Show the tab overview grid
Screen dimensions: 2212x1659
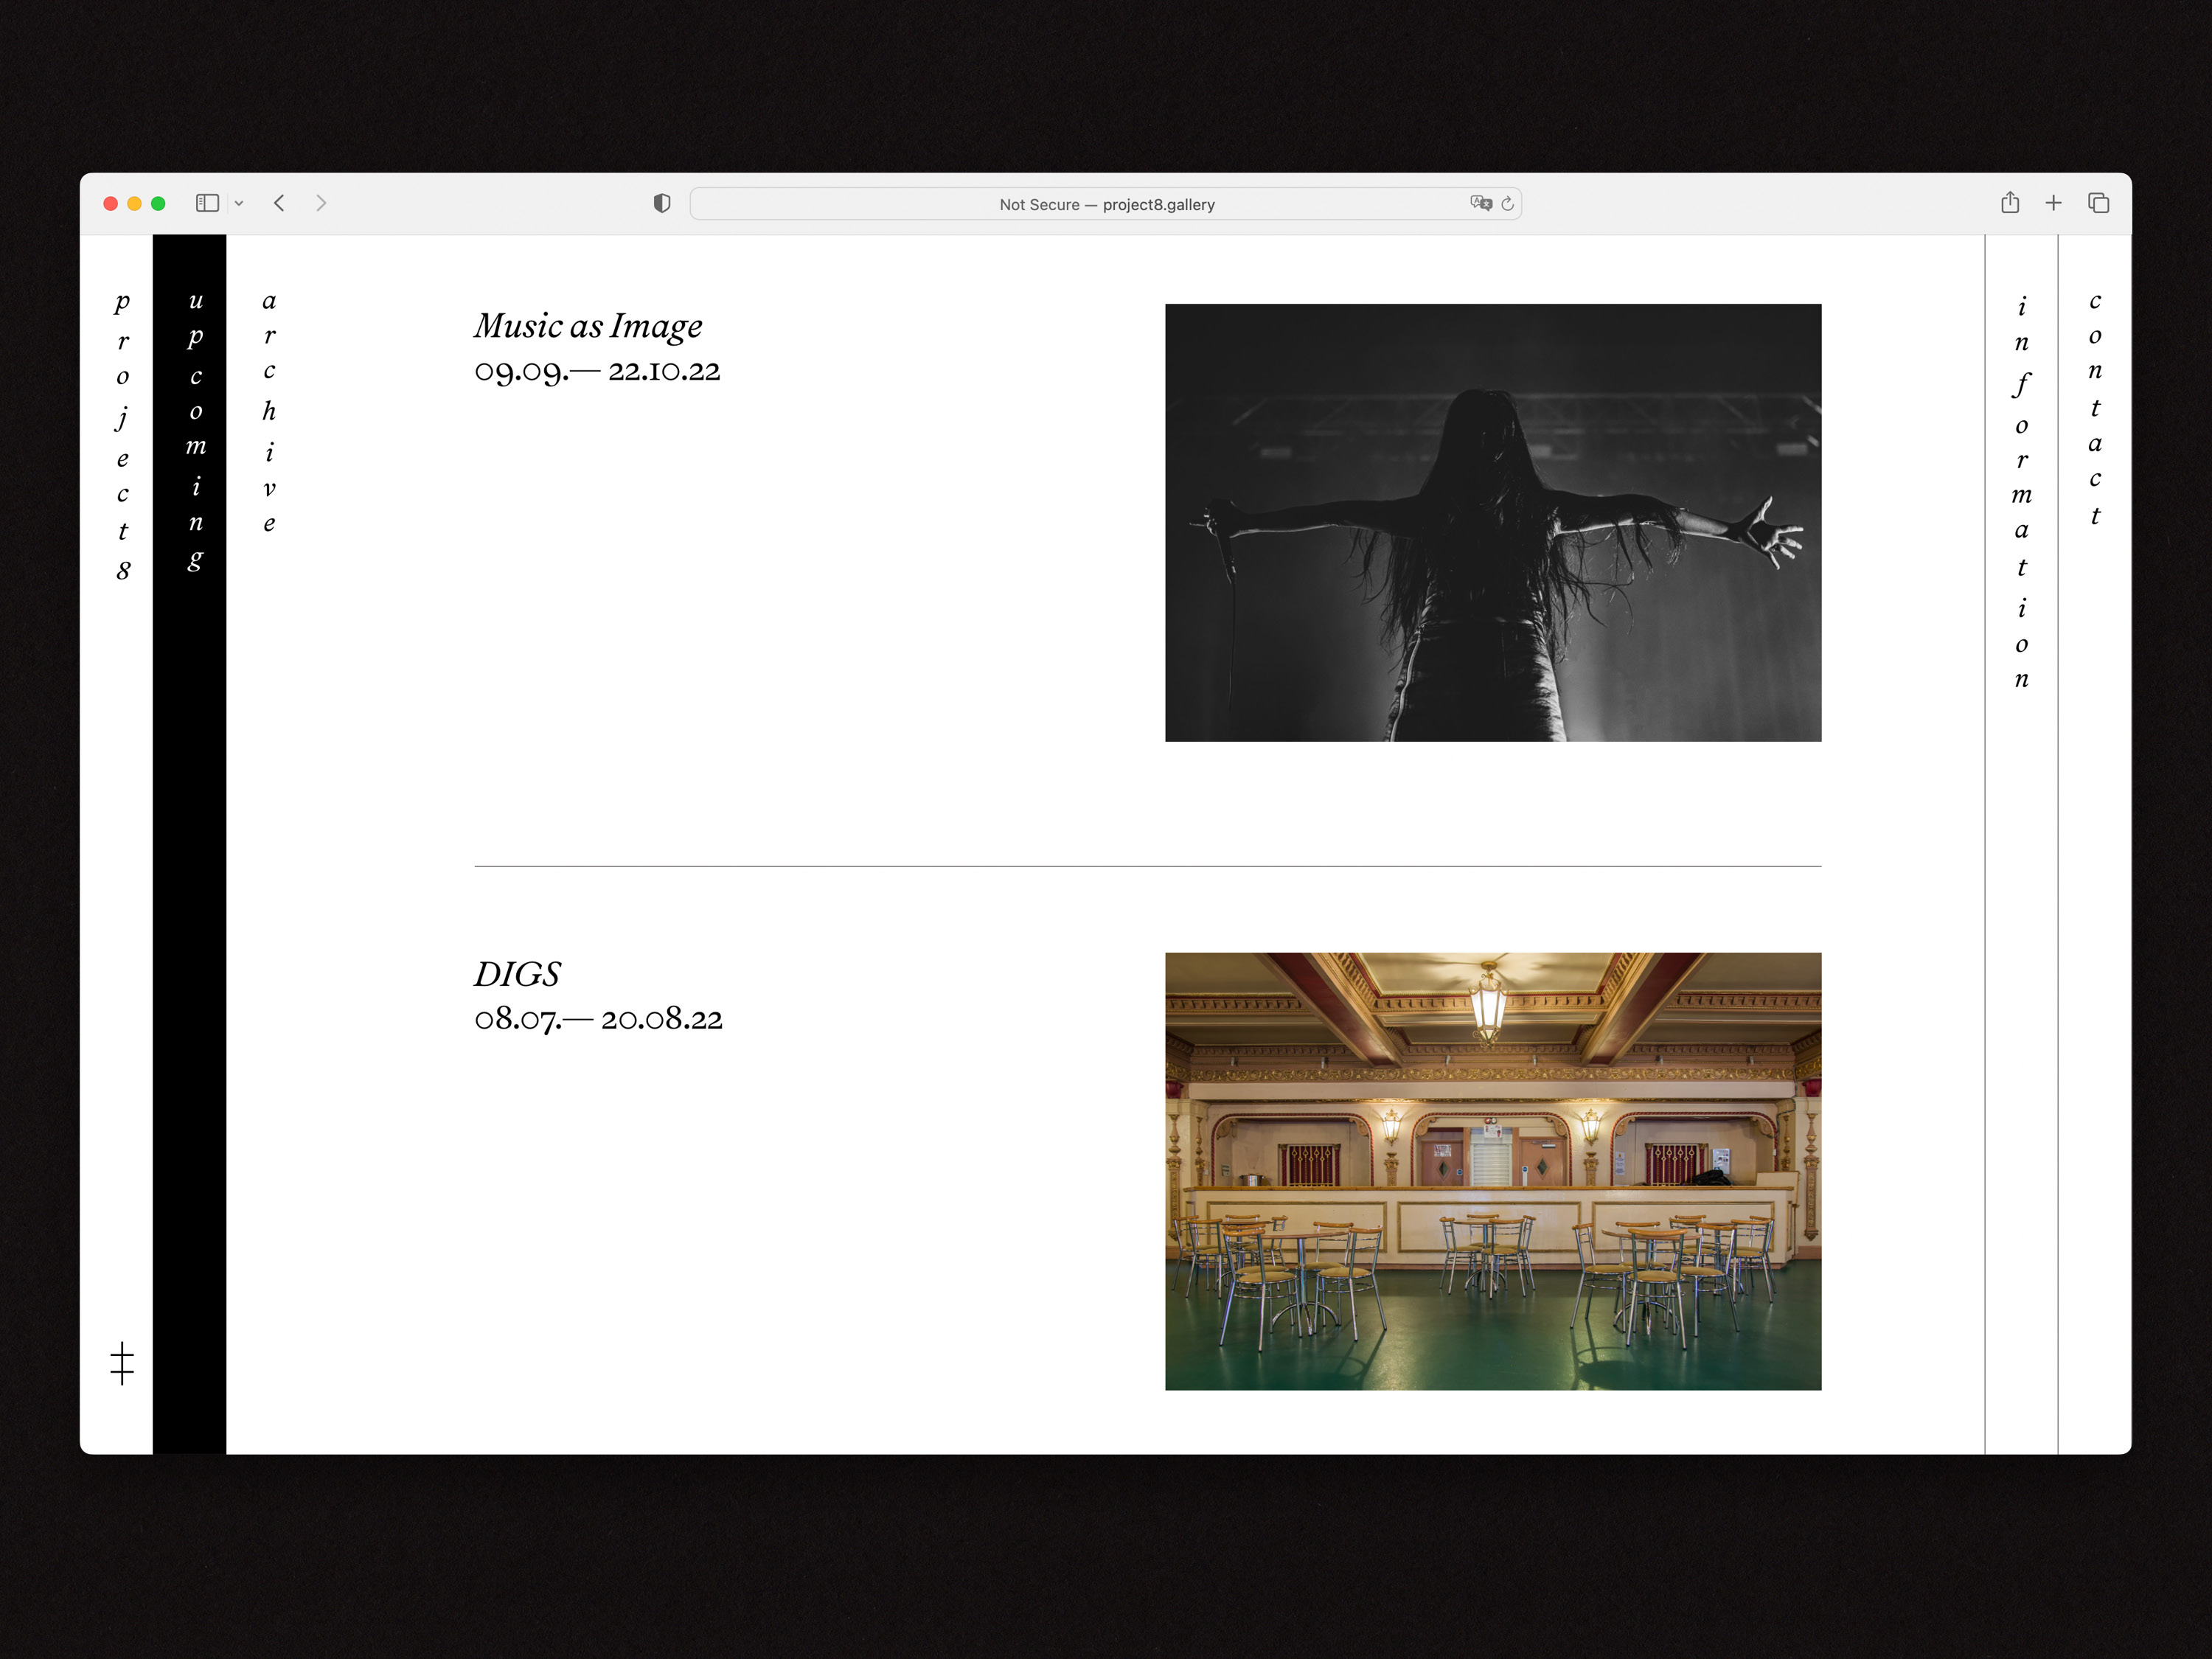tap(2098, 203)
